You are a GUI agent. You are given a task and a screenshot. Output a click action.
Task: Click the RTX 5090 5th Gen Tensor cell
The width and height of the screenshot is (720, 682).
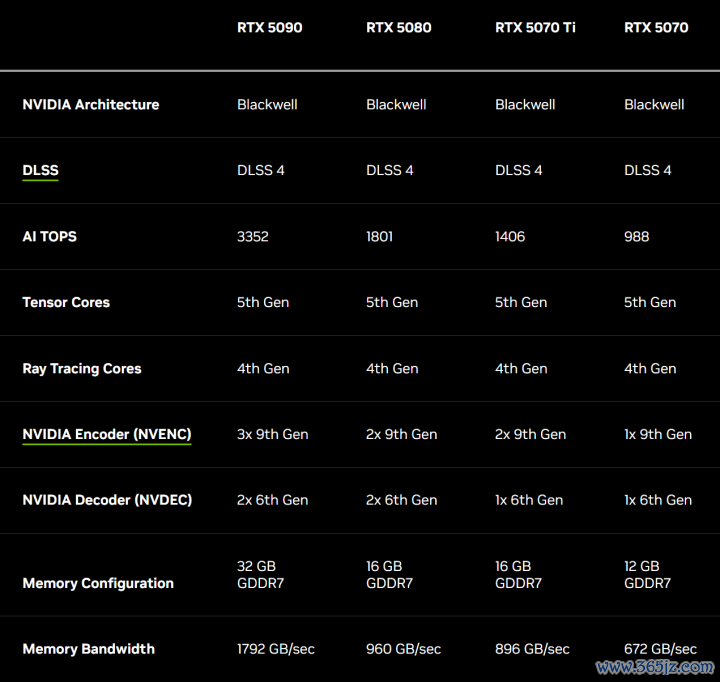pos(263,302)
